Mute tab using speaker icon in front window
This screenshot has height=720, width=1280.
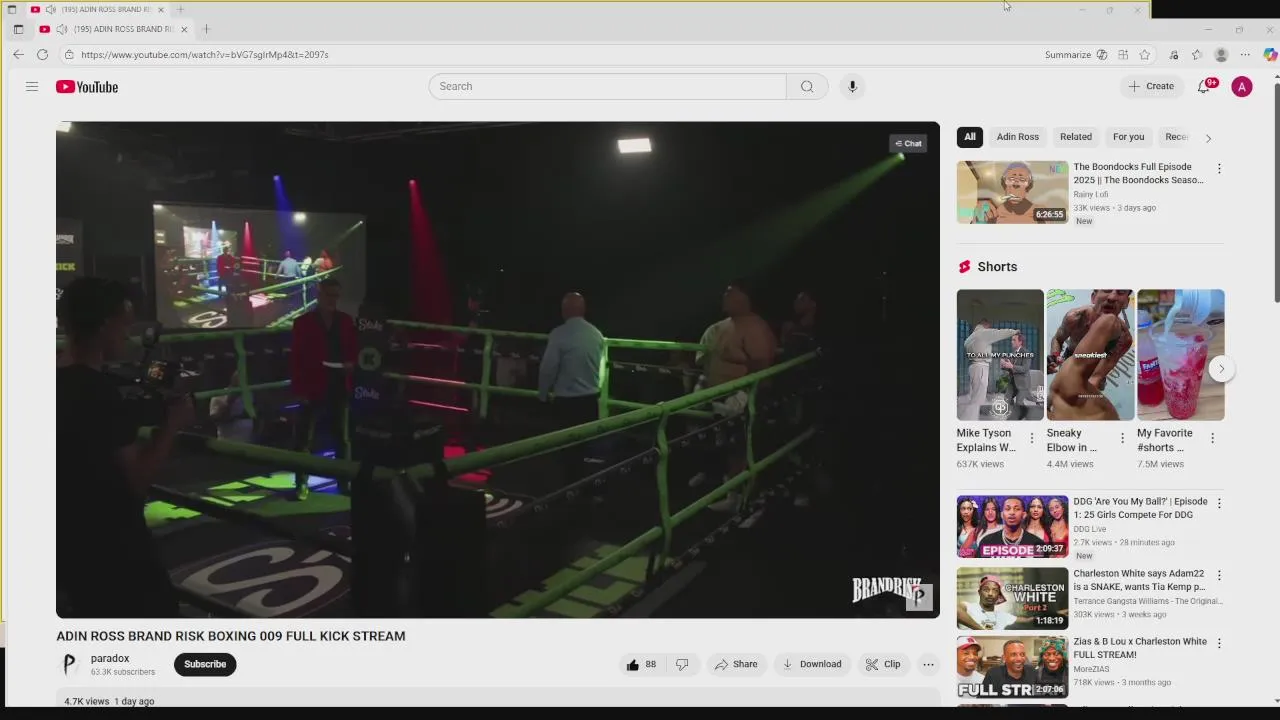click(61, 30)
